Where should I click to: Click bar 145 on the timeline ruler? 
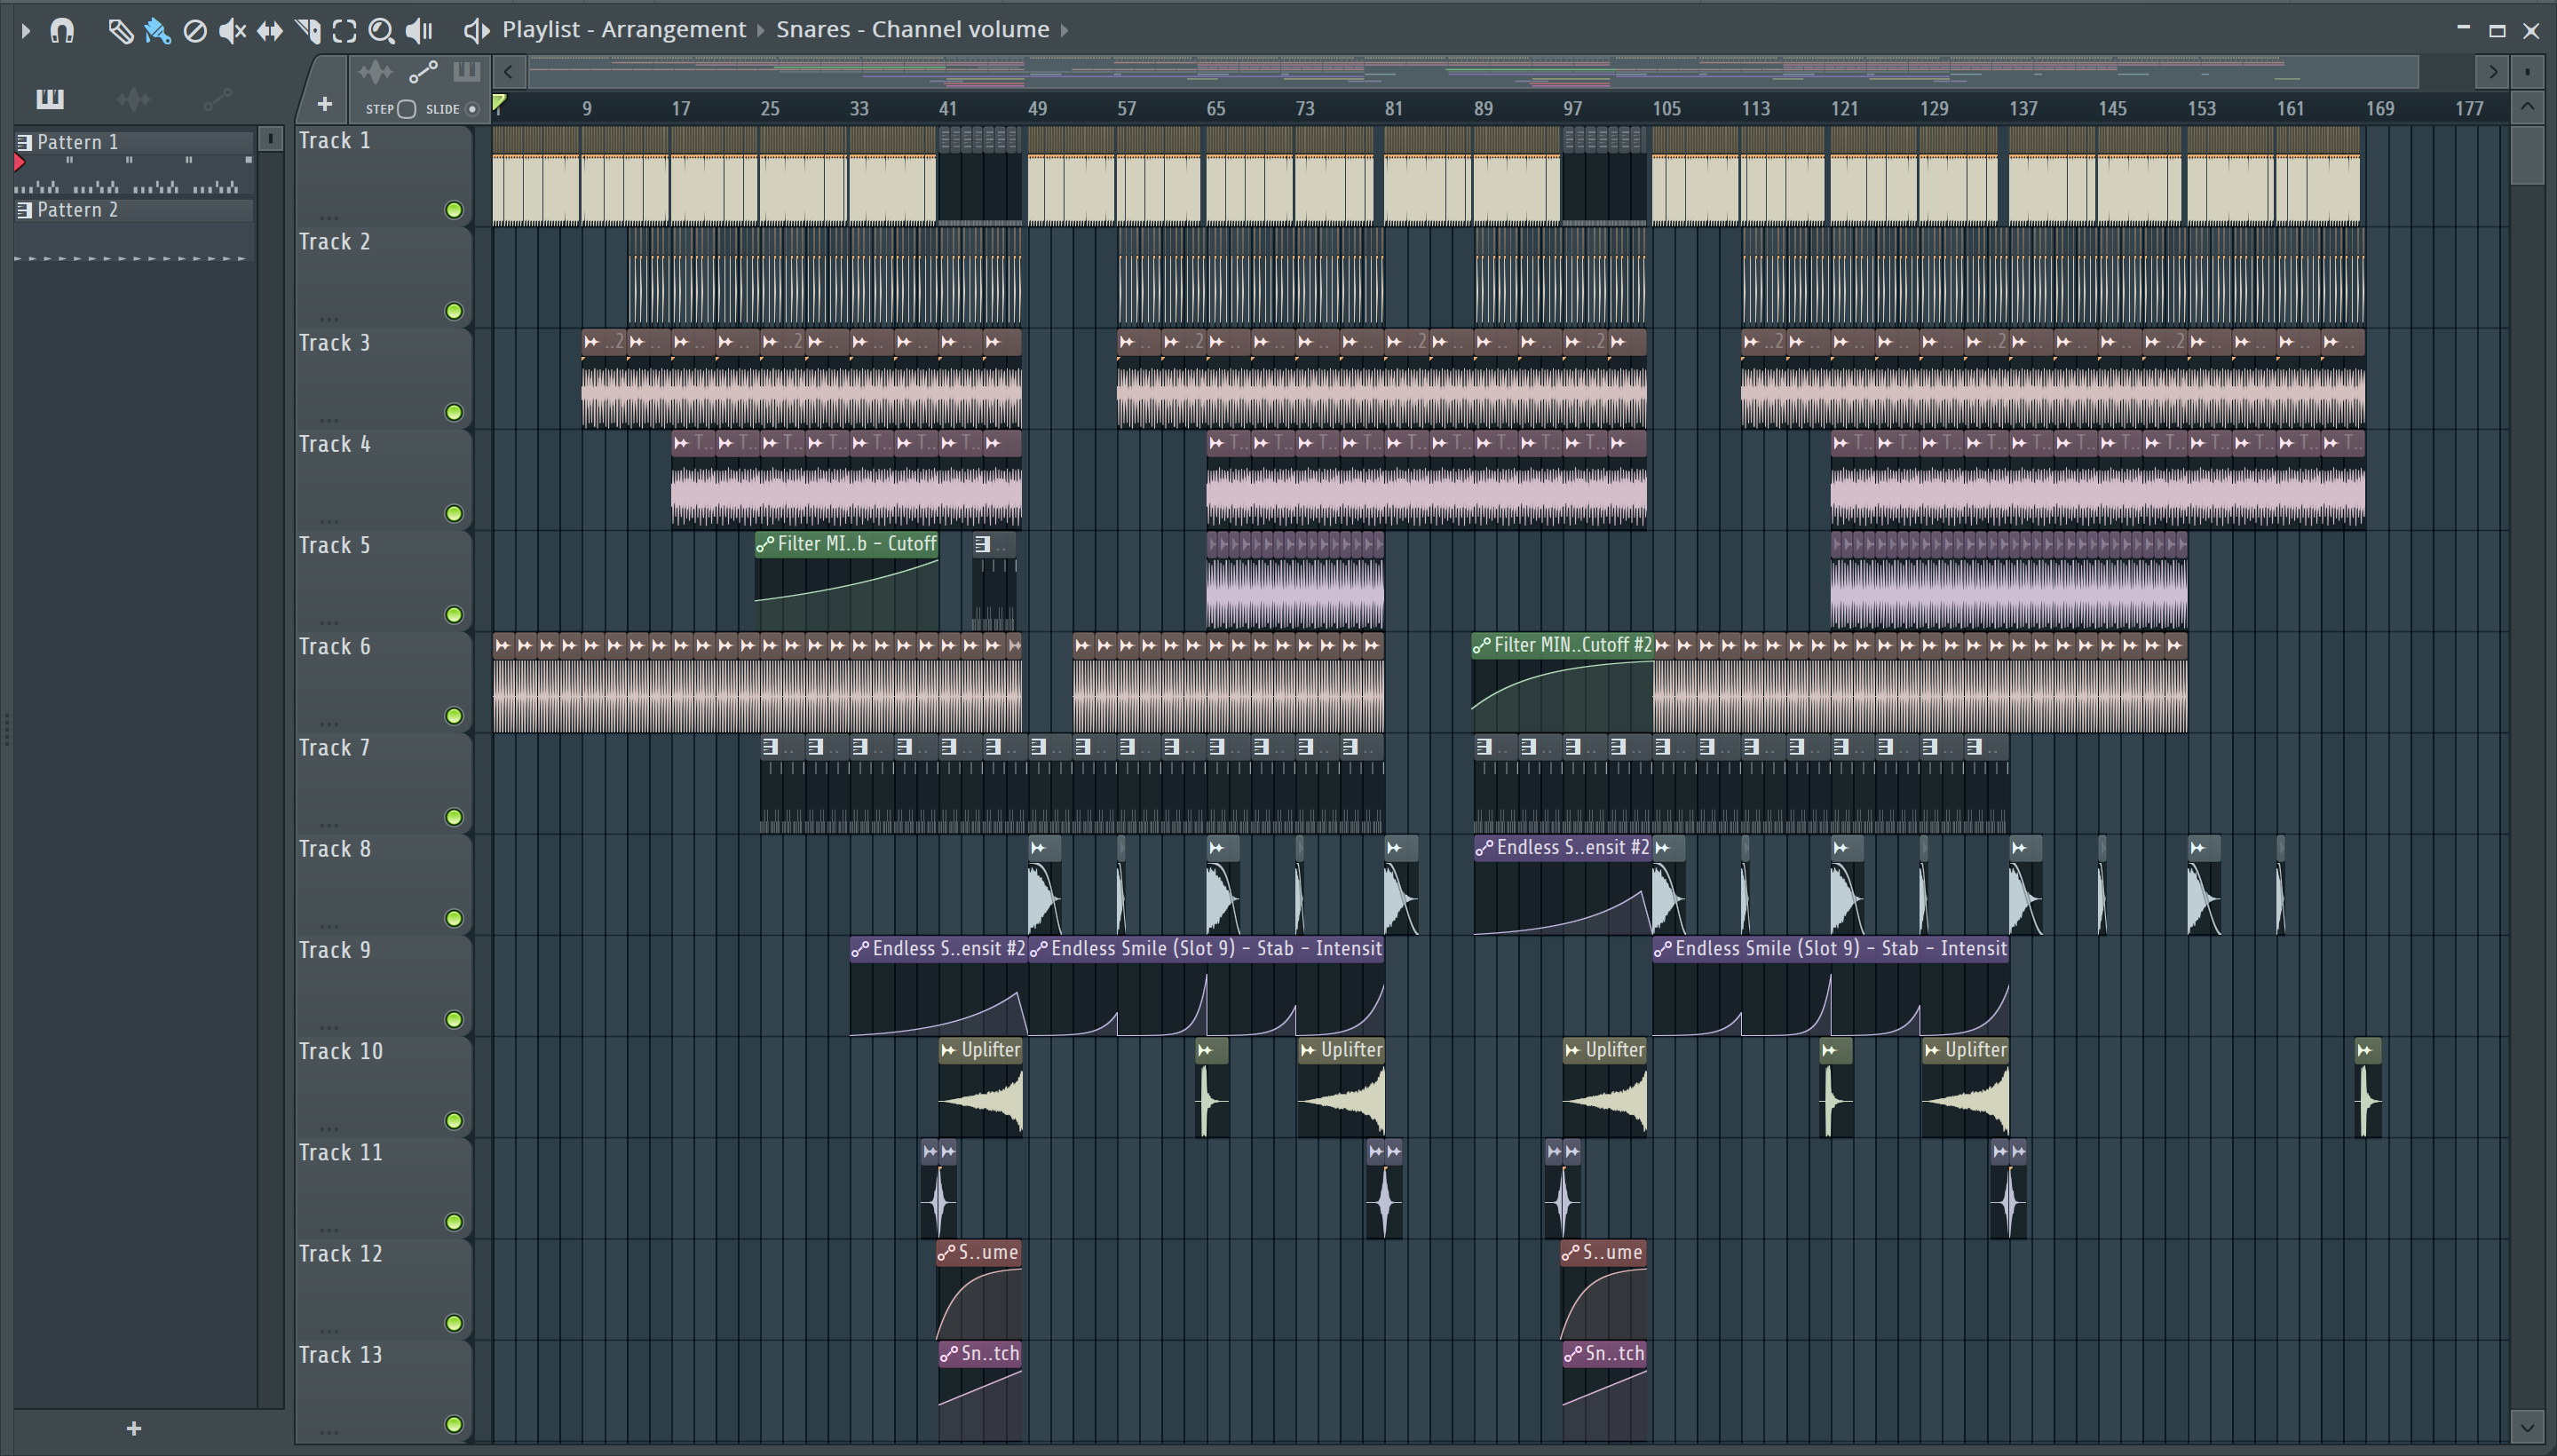pyautogui.click(x=2112, y=109)
